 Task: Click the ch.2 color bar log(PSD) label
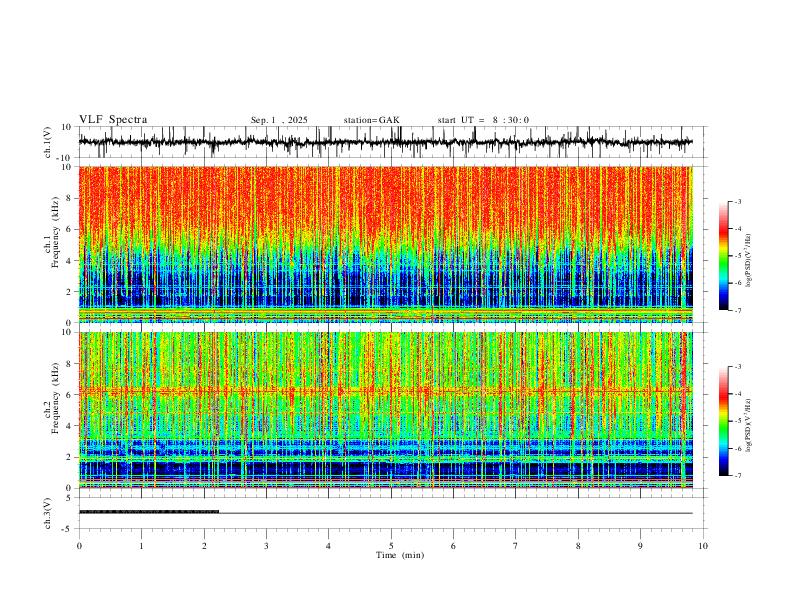[x=749, y=425]
